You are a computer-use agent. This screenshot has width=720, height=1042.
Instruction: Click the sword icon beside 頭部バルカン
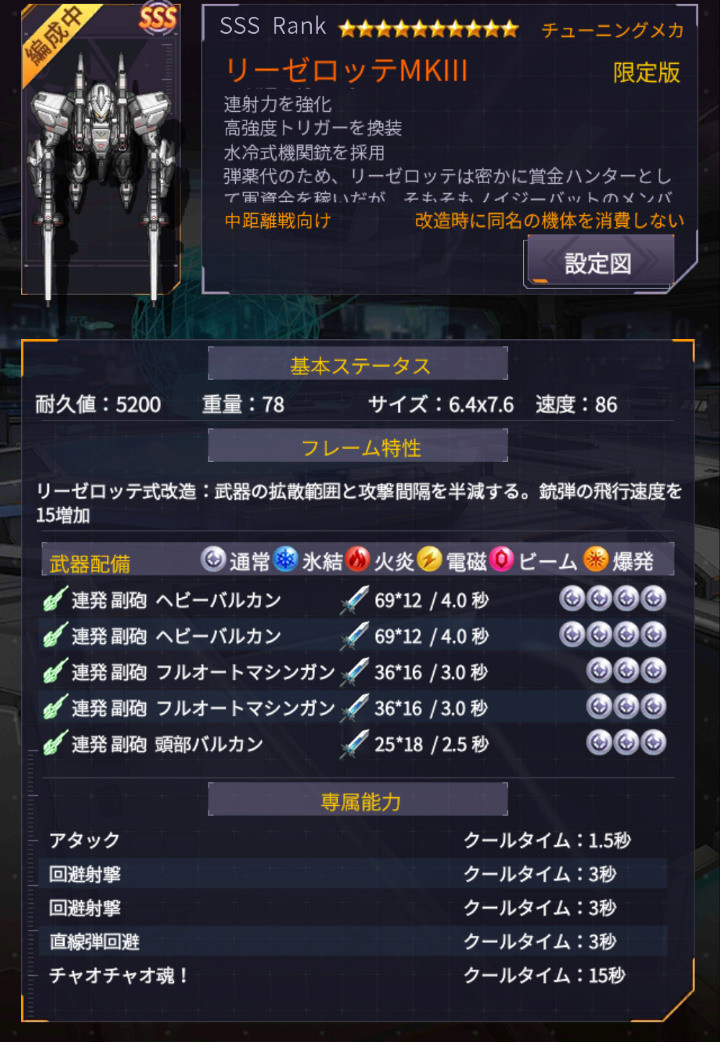pos(354,744)
